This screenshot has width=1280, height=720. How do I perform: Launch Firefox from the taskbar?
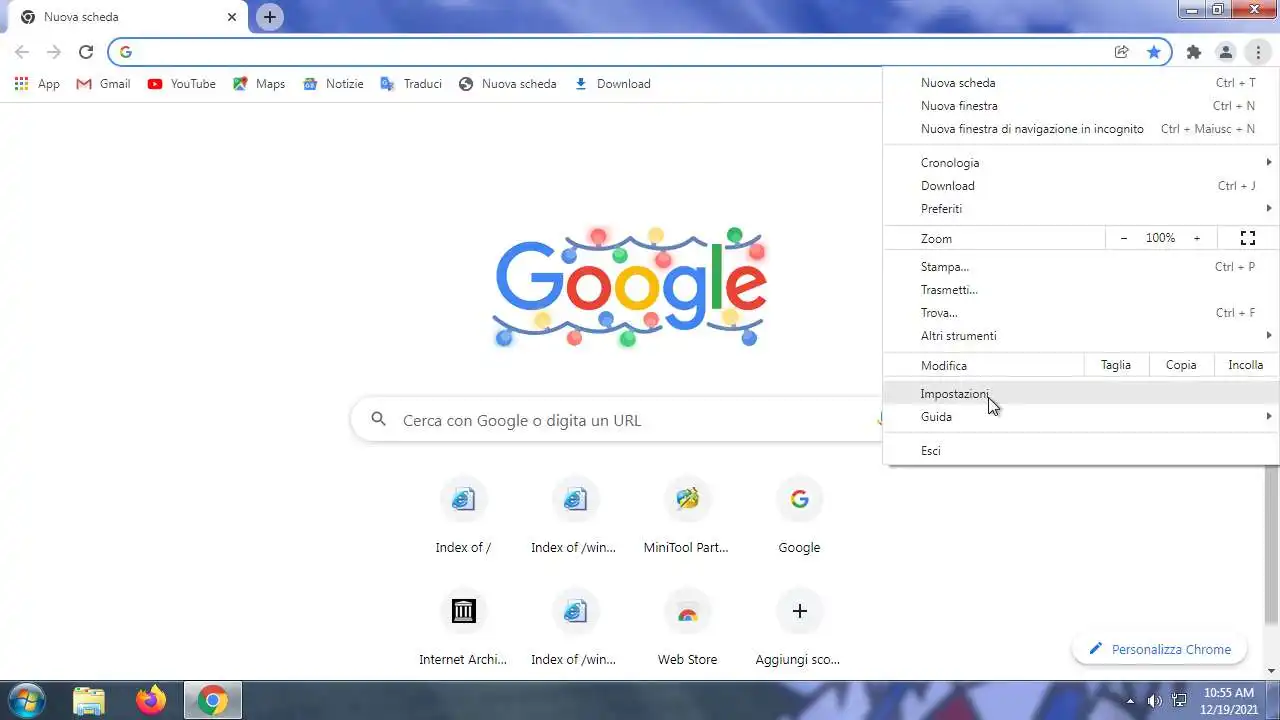151,701
